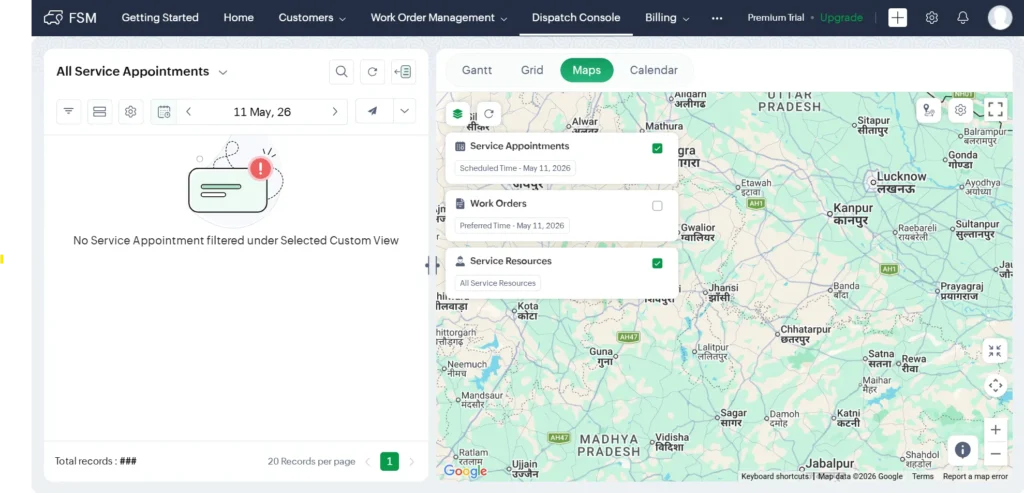Click the Premium Trial label
Viewport: 1024px width, 493px height.
tap(776, 18)
